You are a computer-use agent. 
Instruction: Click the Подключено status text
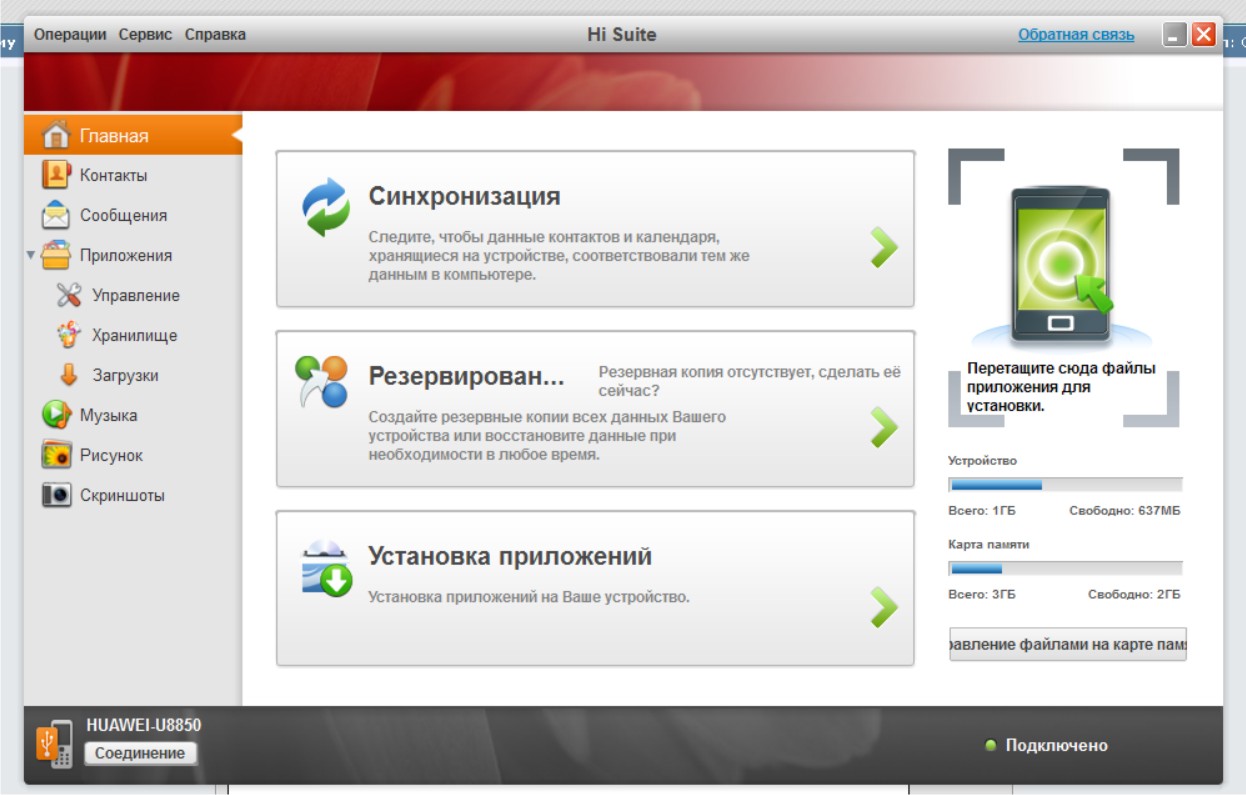click(x=1056, y=745)
